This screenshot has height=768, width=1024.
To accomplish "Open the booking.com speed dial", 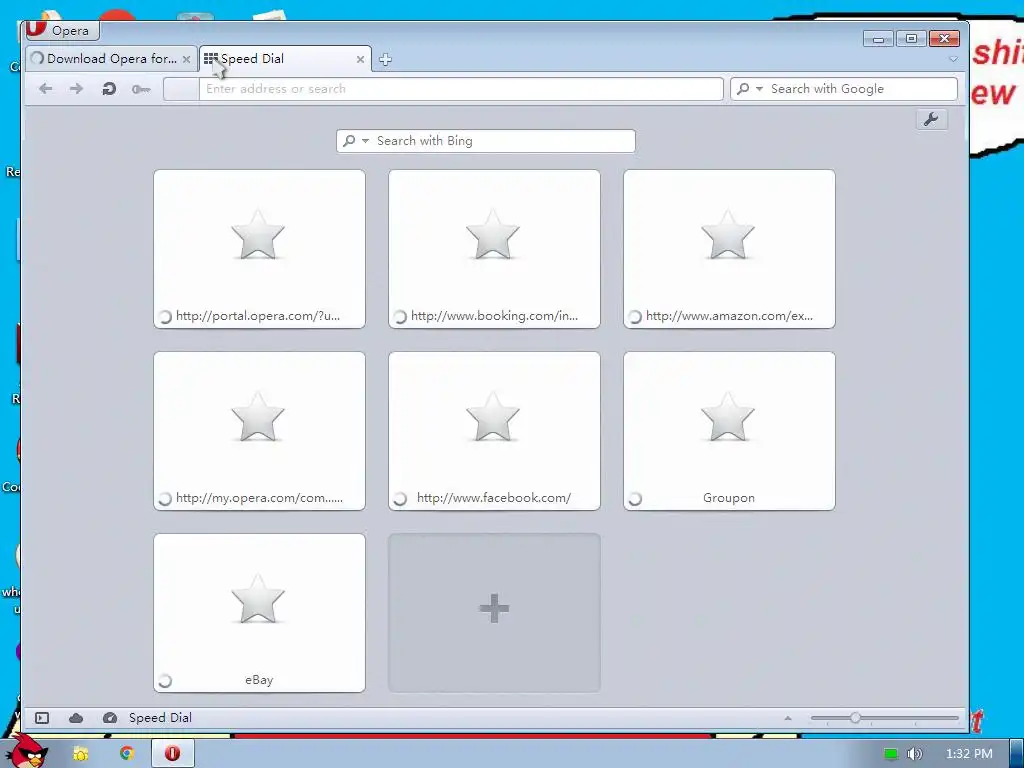I will point(494,249).
